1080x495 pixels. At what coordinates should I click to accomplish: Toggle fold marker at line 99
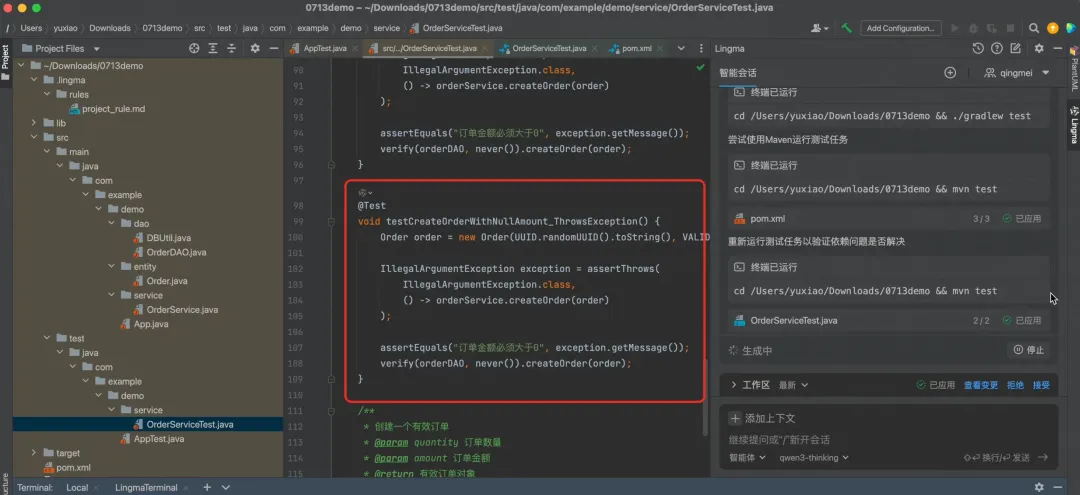pos(331,221)
